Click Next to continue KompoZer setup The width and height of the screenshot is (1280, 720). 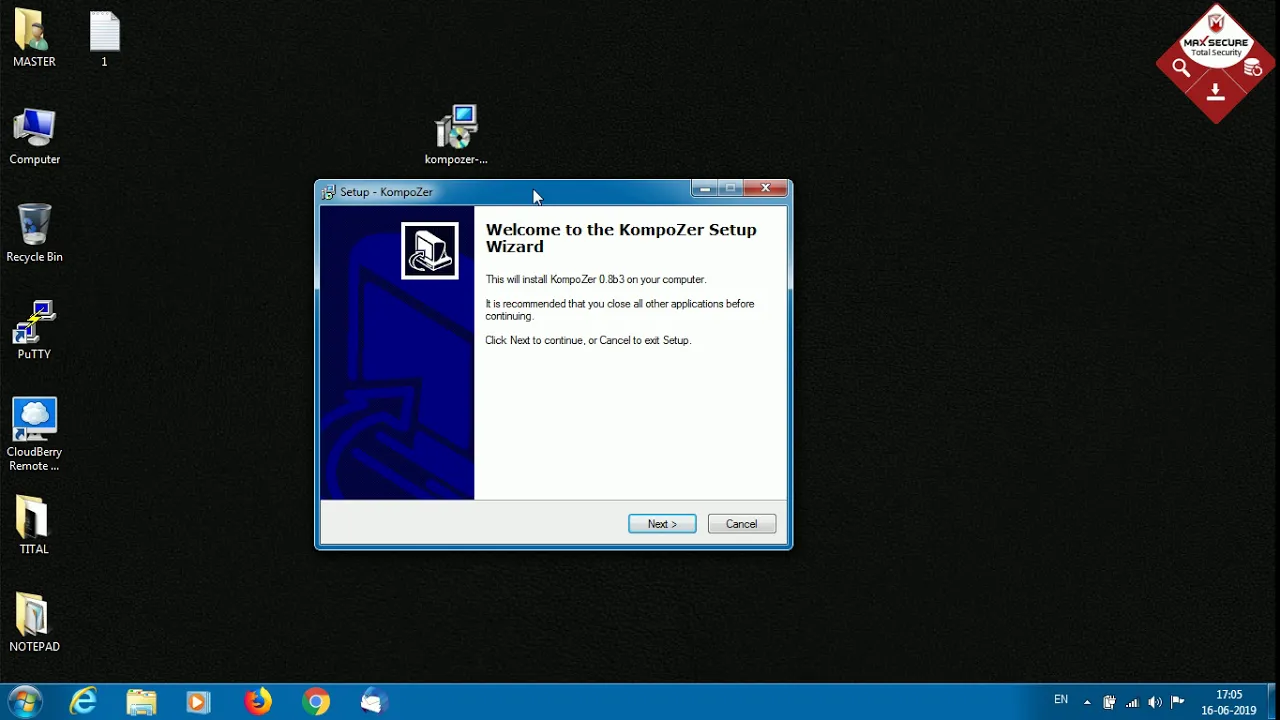662,524
